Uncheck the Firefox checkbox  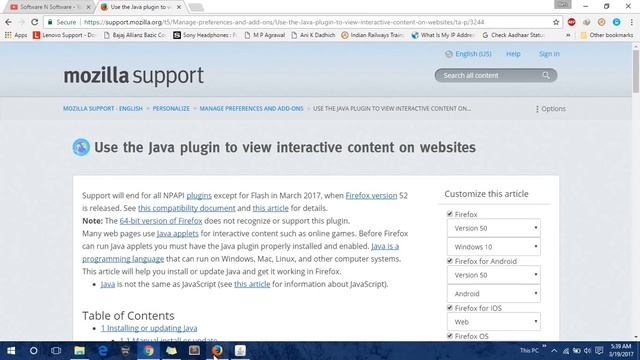[x=450, y=213]
